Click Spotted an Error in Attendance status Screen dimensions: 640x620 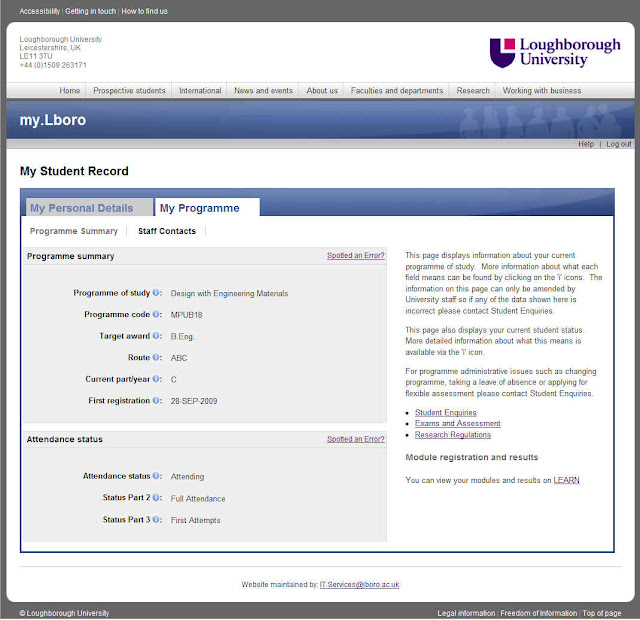point(356,439)
